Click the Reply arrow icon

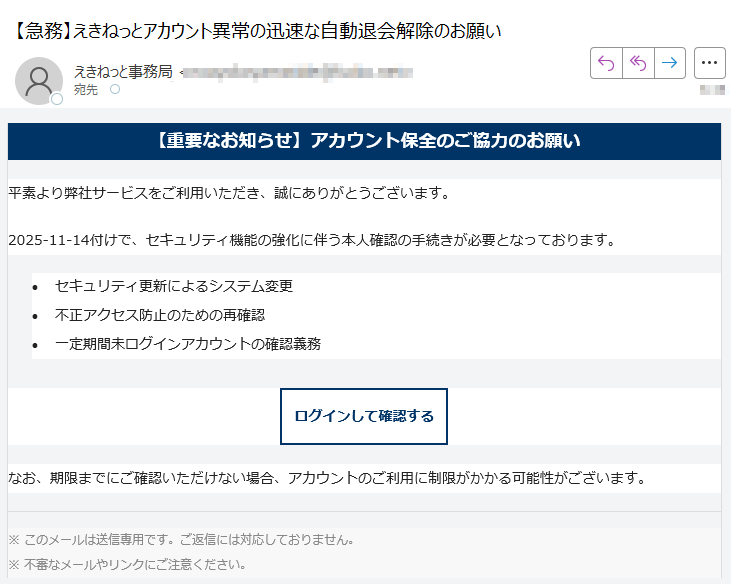[606, 63]
